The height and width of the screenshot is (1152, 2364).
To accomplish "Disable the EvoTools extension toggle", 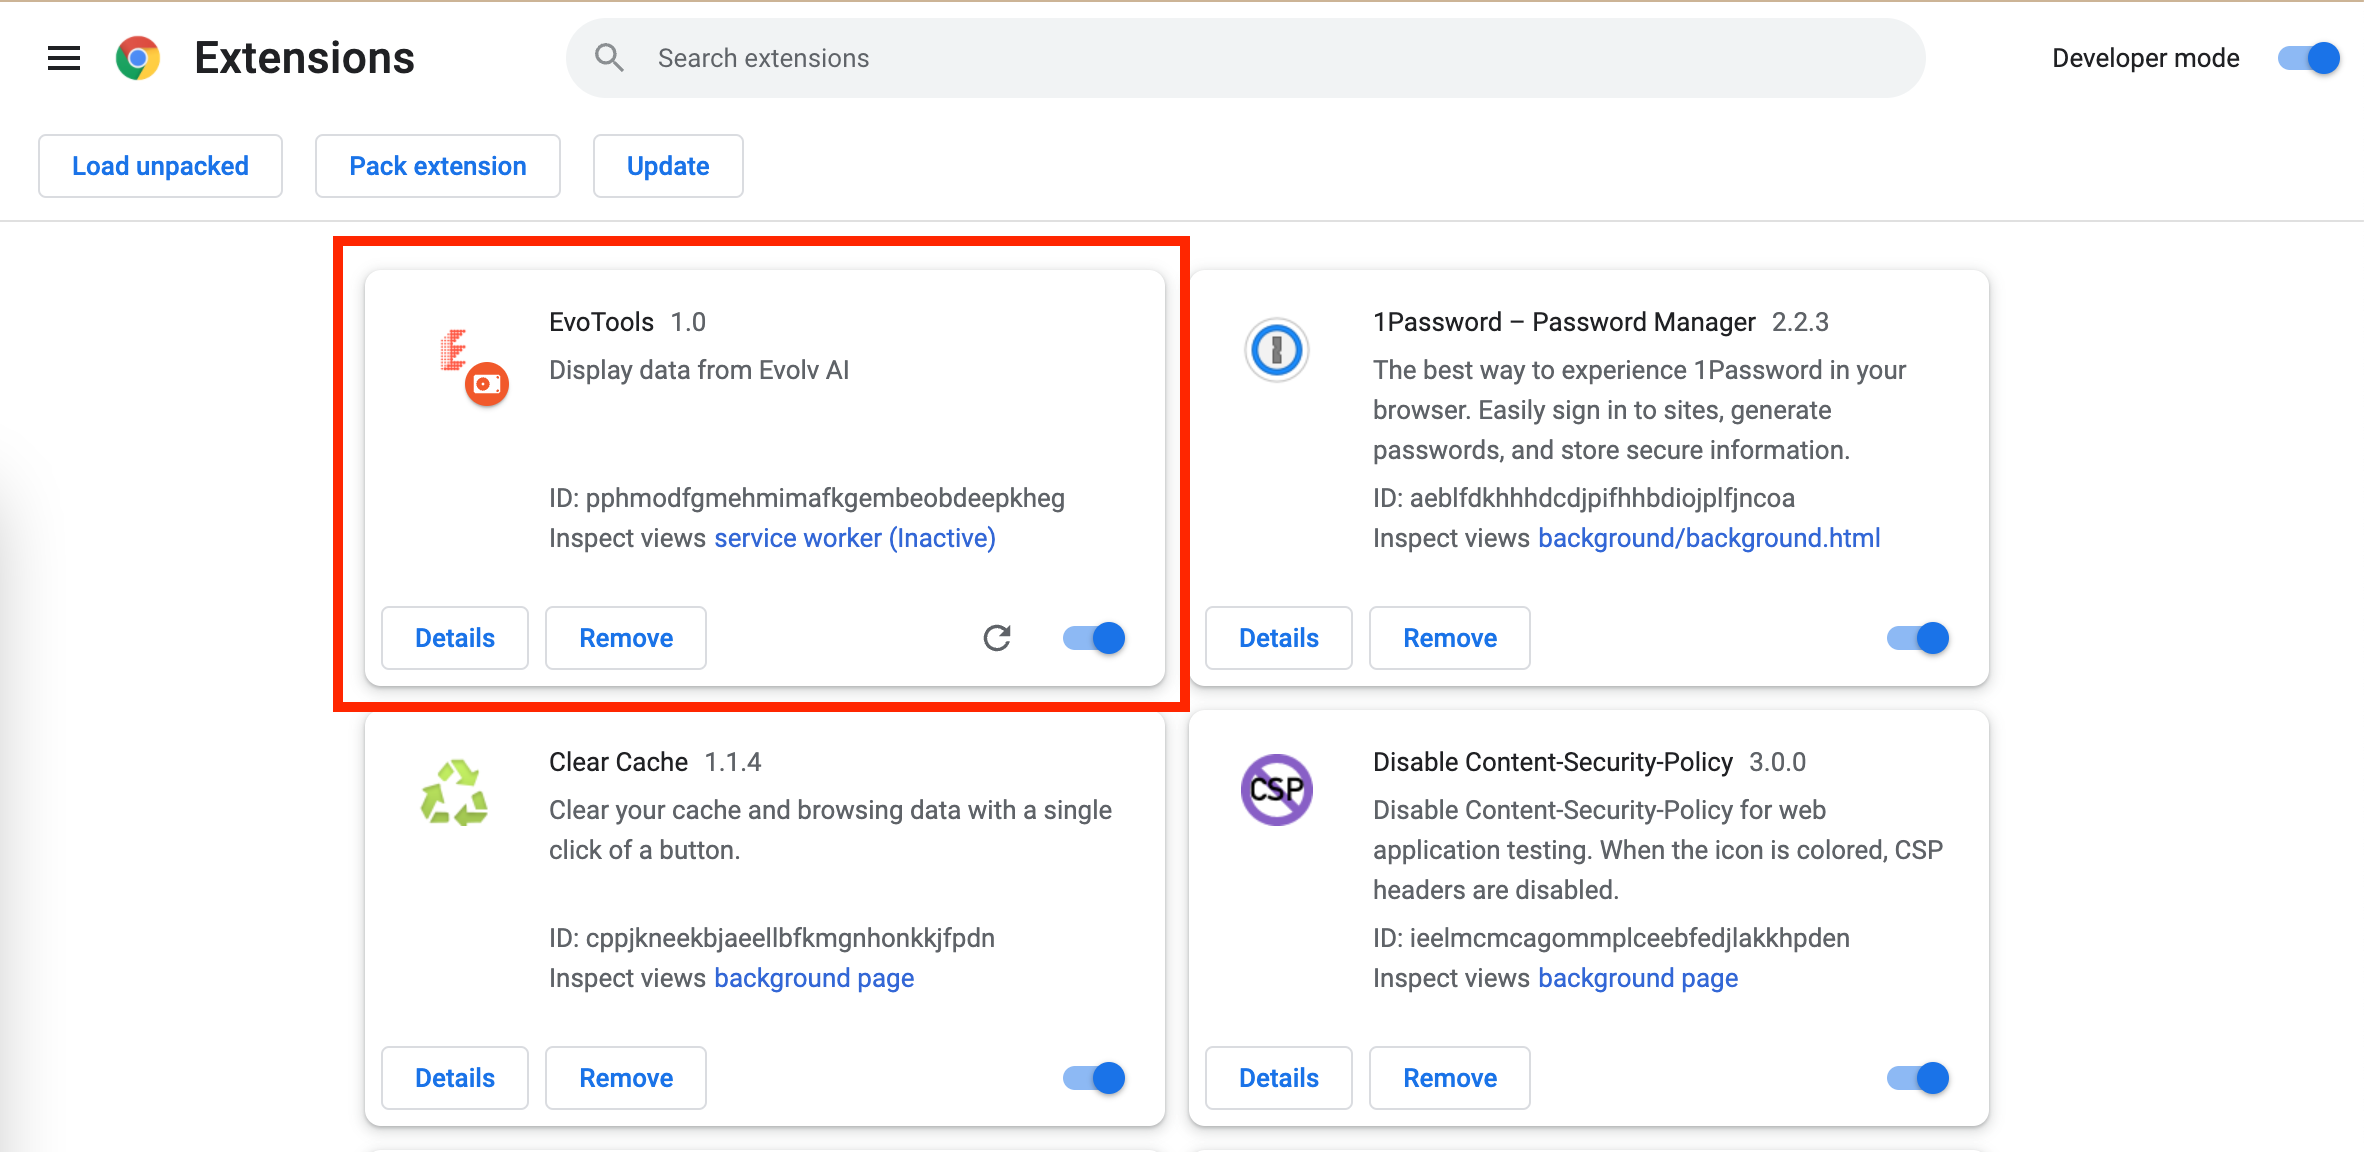I will coord(1094,638).
